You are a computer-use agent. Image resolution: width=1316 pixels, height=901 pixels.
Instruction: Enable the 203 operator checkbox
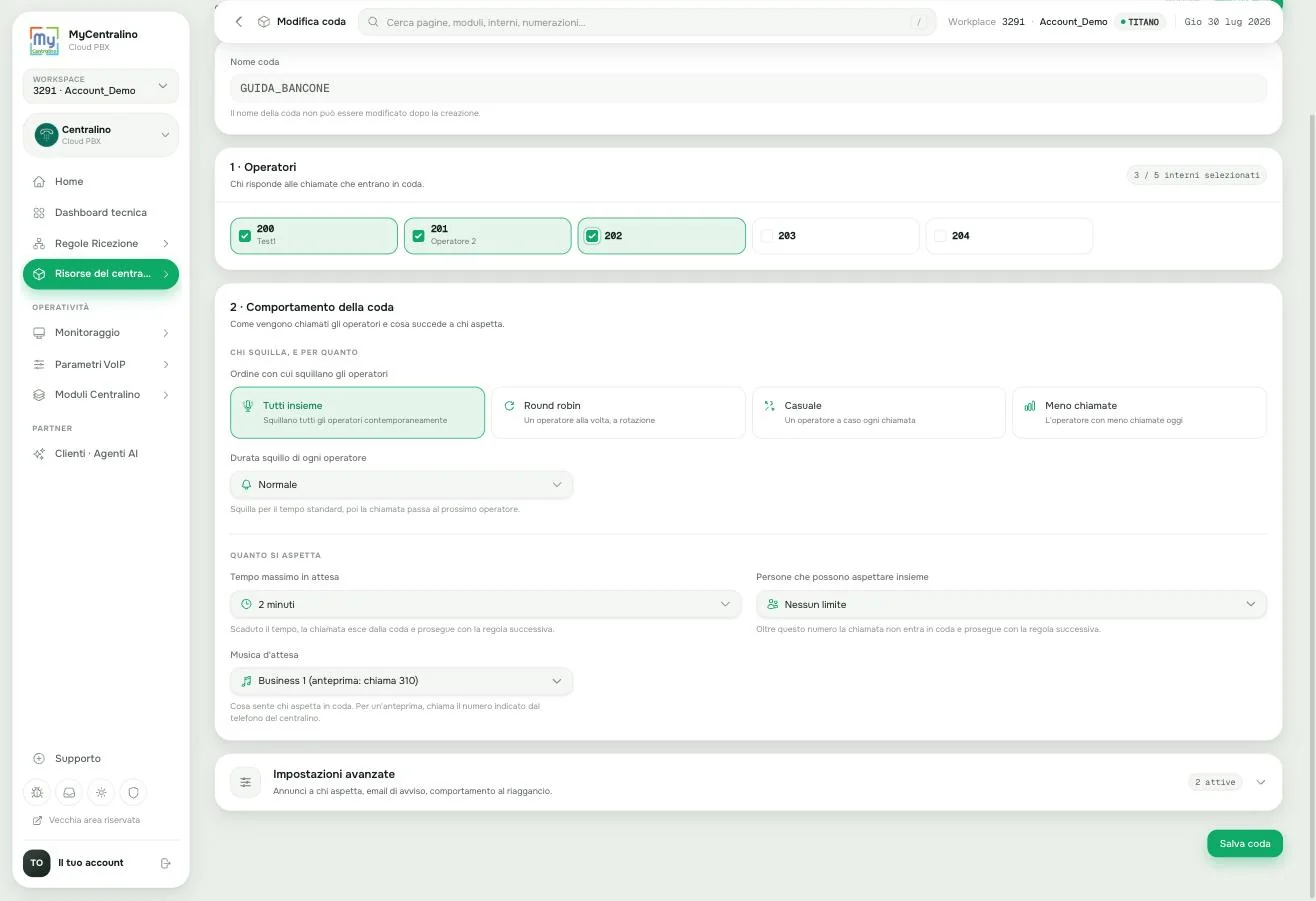767,236
